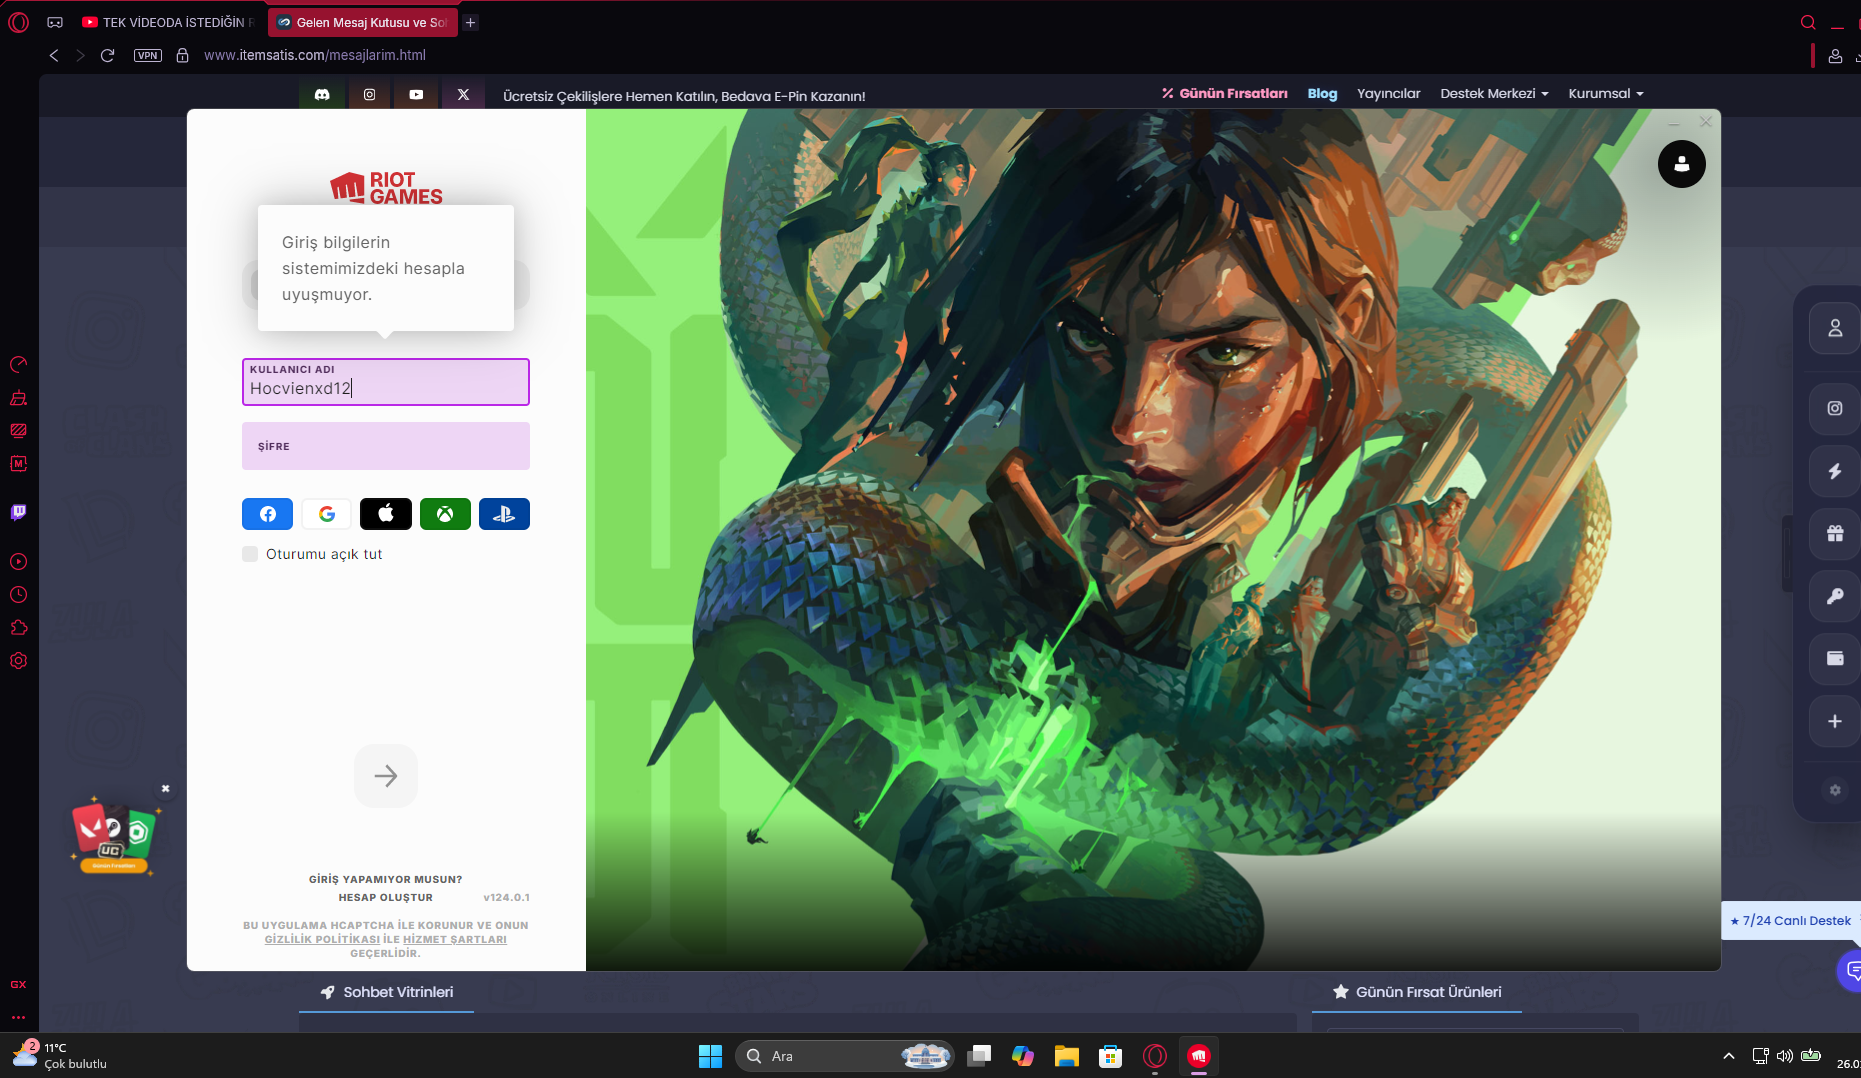Click the Discord icon in site header

(x=322, y=94)
